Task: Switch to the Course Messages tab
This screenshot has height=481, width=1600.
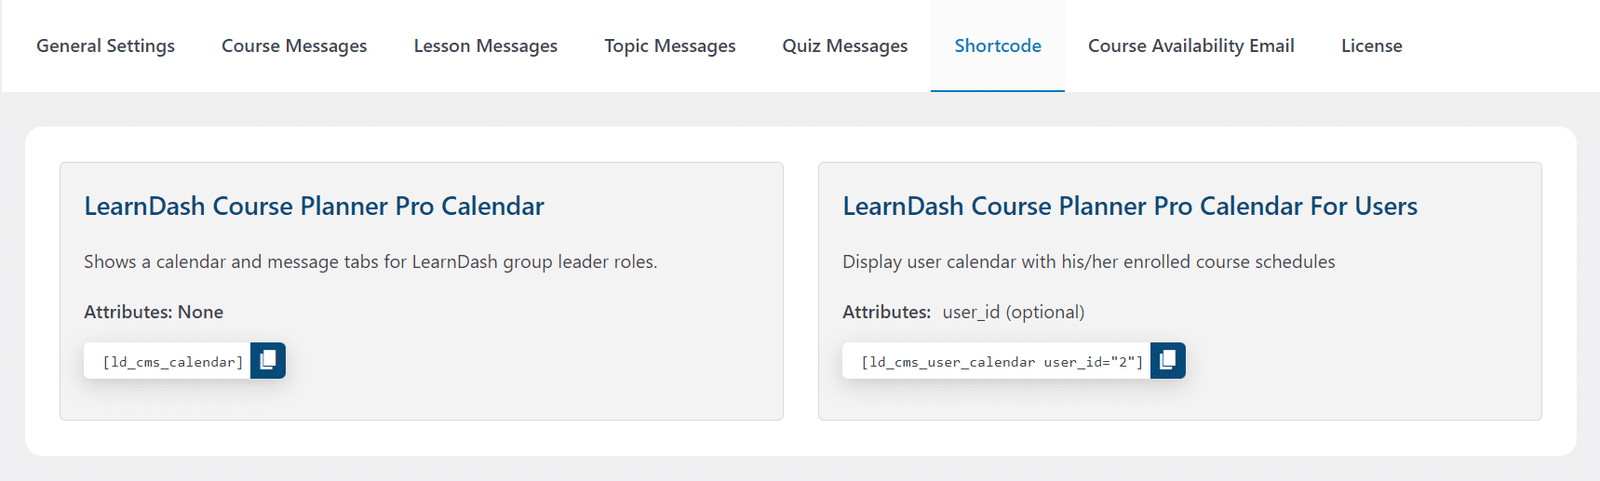Action: [x=294, y=46]
